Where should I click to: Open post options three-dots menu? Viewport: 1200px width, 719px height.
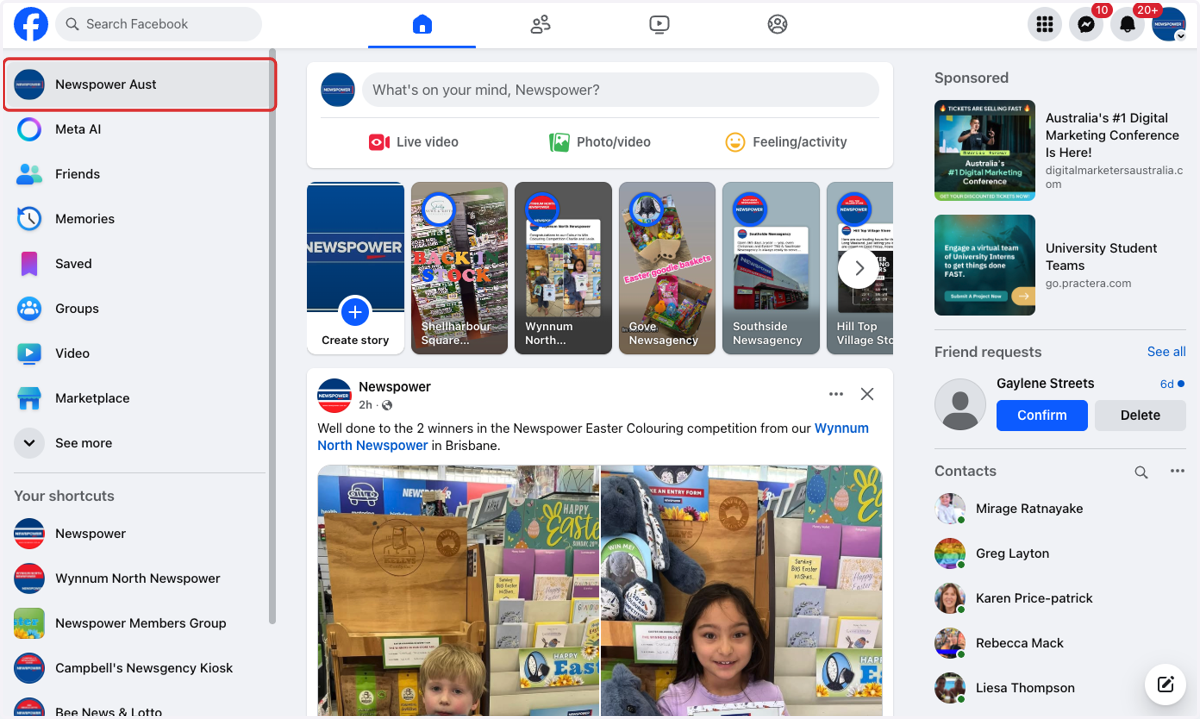pyautogui.click(x=836, y=394)
